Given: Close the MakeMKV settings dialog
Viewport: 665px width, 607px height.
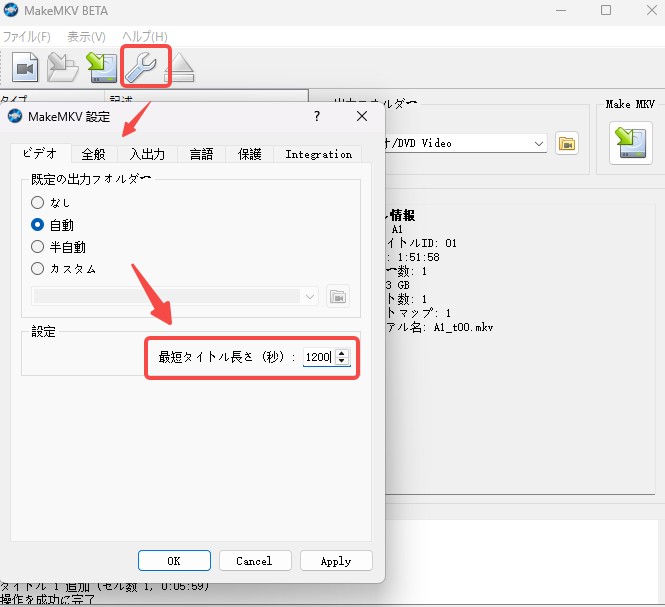Looking at the screenshot, I should click(x=362, y=116).
